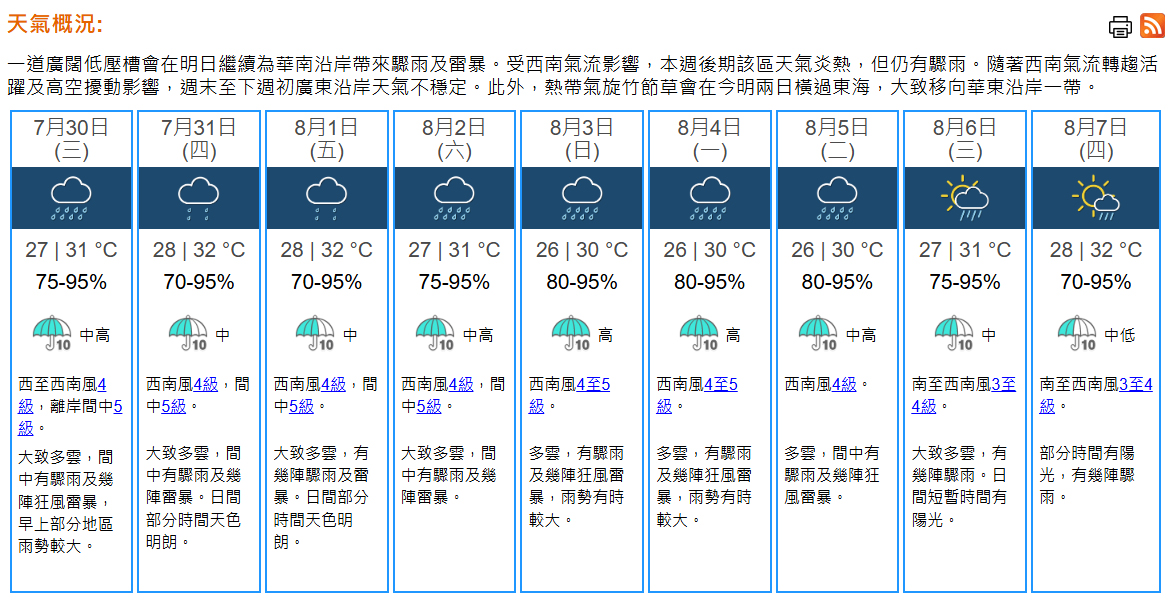Click the 天氣概況 heading
This screenshot has width=1175, height=606.
pos(55,25)
